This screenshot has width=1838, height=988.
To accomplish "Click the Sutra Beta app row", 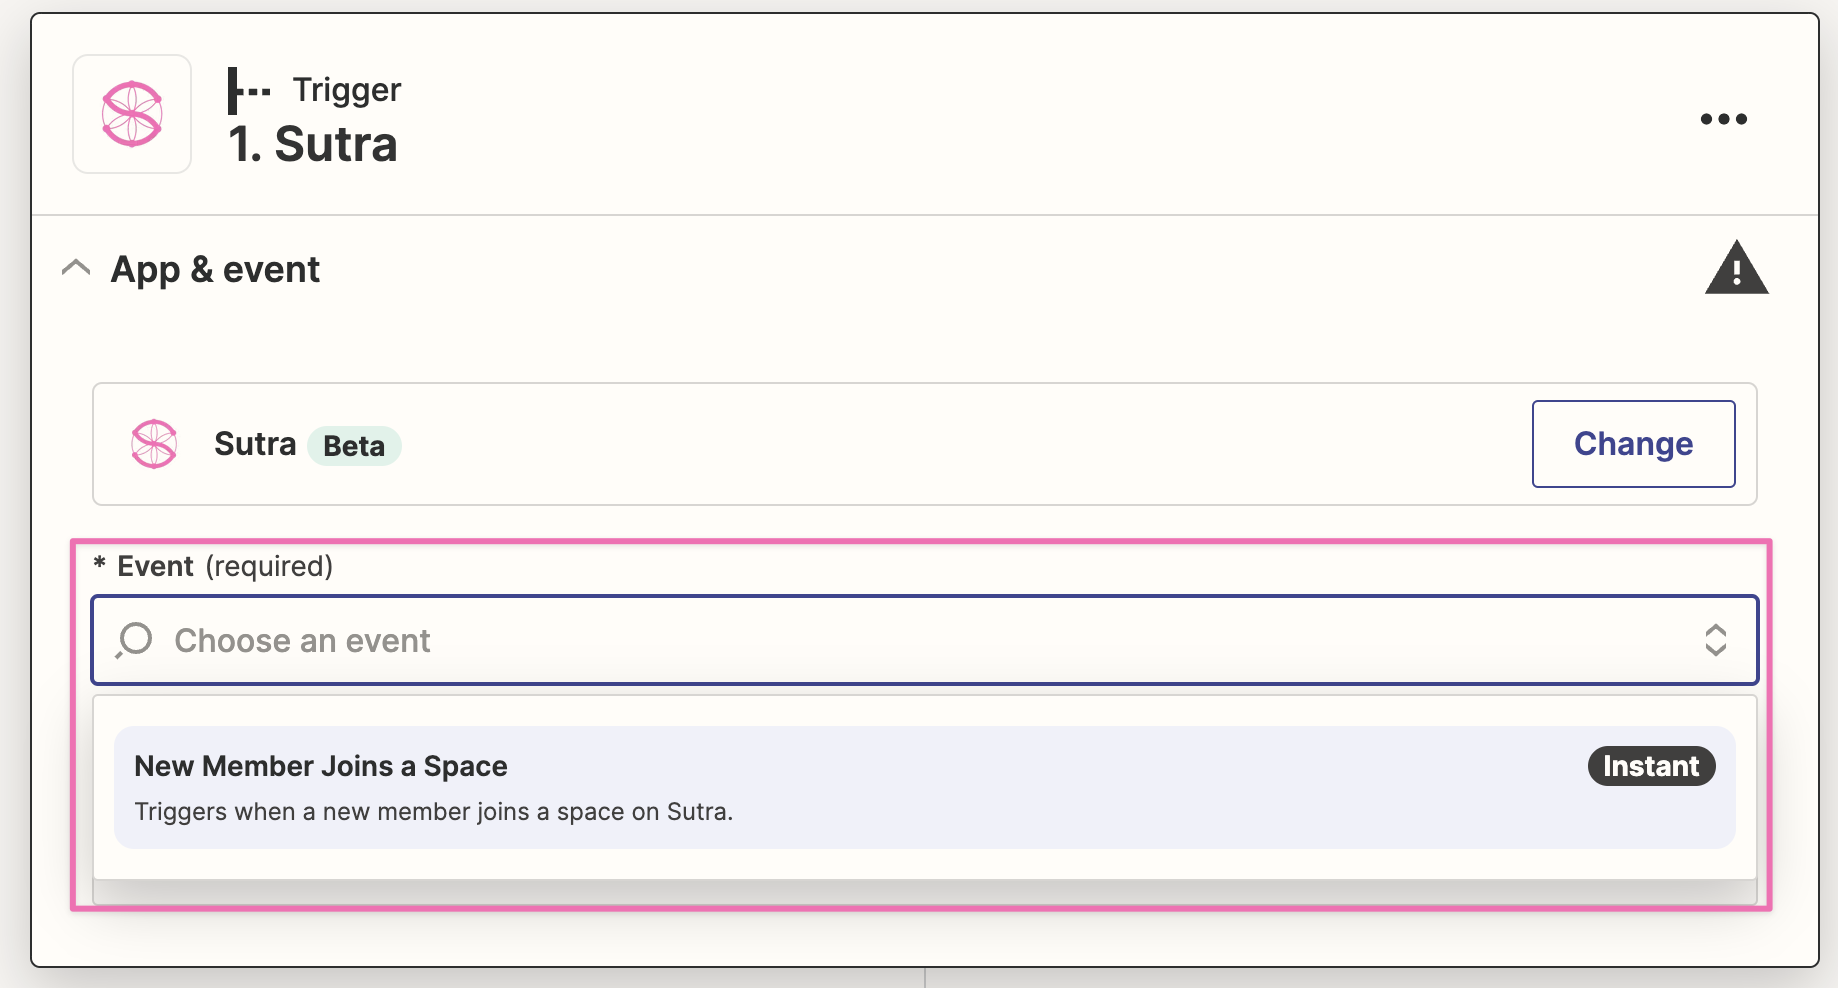I will (900, 444).
